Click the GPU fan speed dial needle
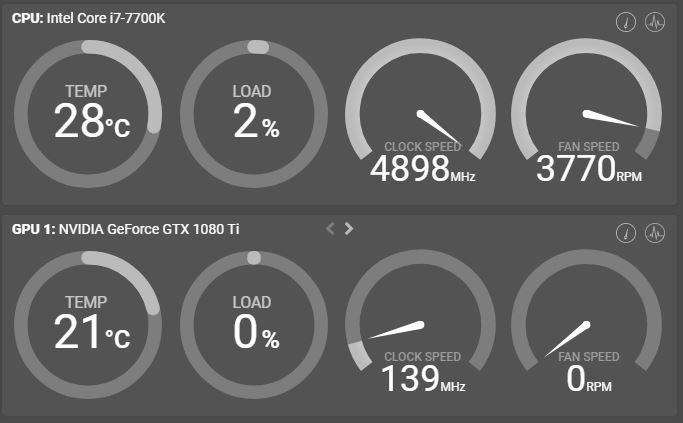Image resolution: width=683 pixels, height=423 pixels. point(569,338)
